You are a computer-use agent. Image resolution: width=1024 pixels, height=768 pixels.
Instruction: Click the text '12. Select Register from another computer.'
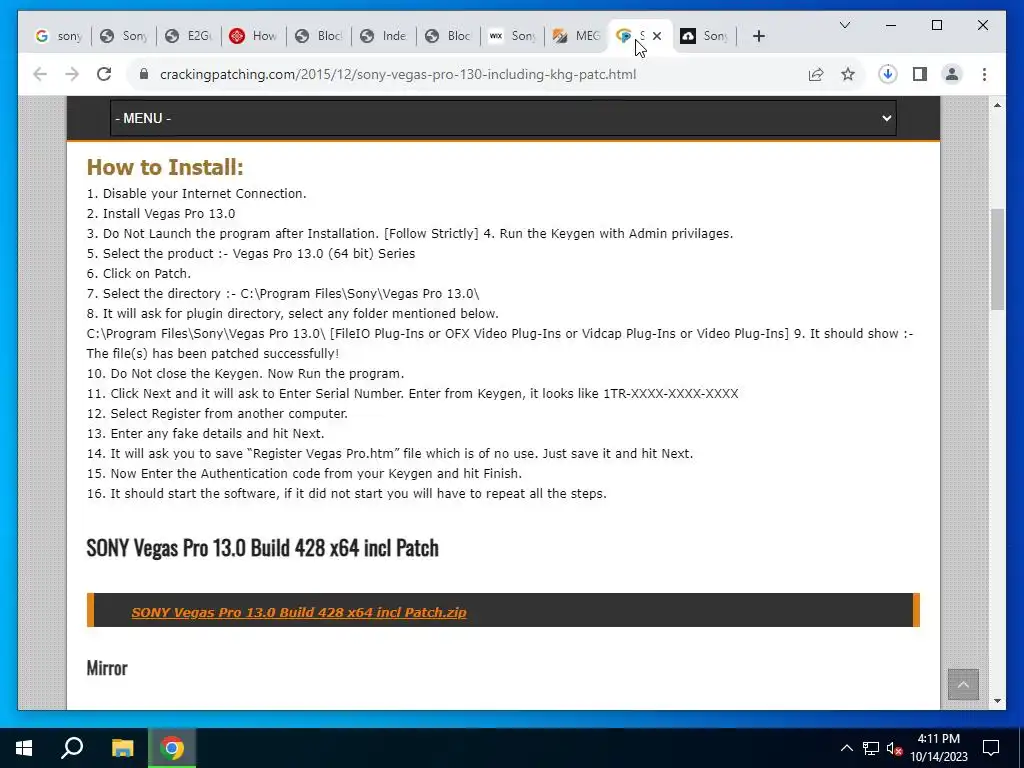[x=217, y=414]
